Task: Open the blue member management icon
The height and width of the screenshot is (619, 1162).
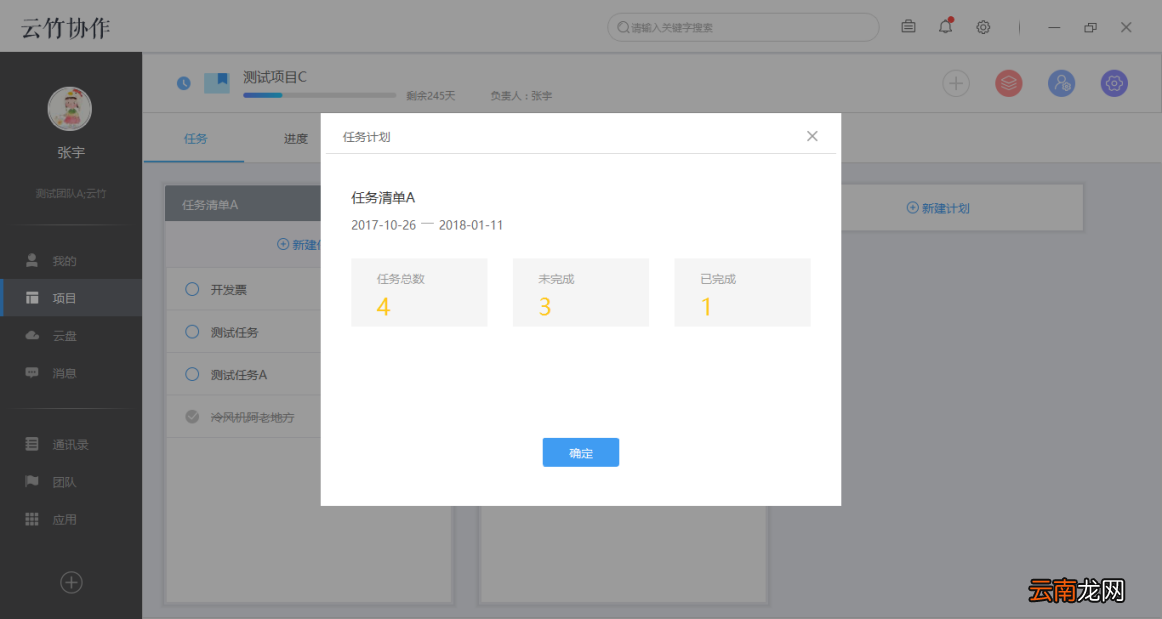Action: (1061, 83)
